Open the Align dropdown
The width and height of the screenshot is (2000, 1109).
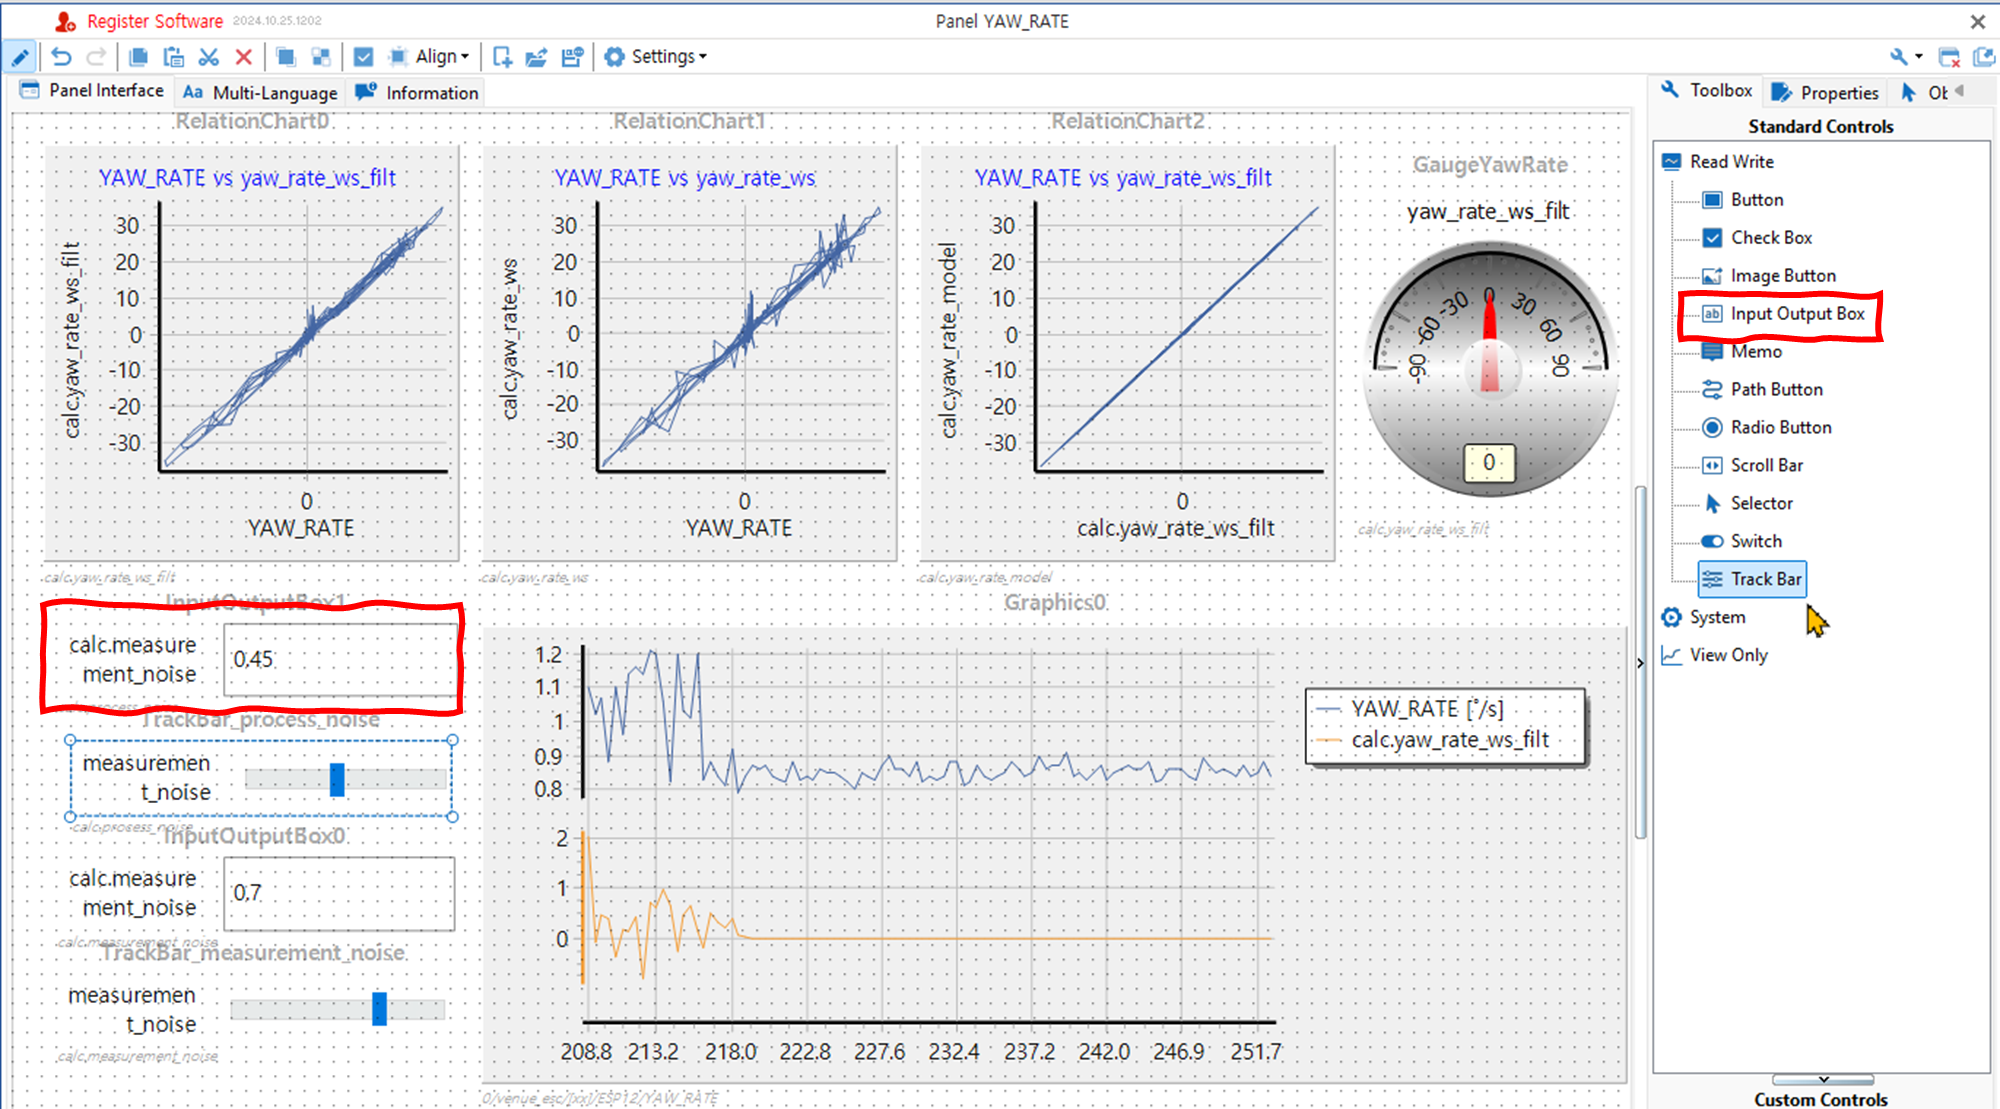click(x=441, y=57)
